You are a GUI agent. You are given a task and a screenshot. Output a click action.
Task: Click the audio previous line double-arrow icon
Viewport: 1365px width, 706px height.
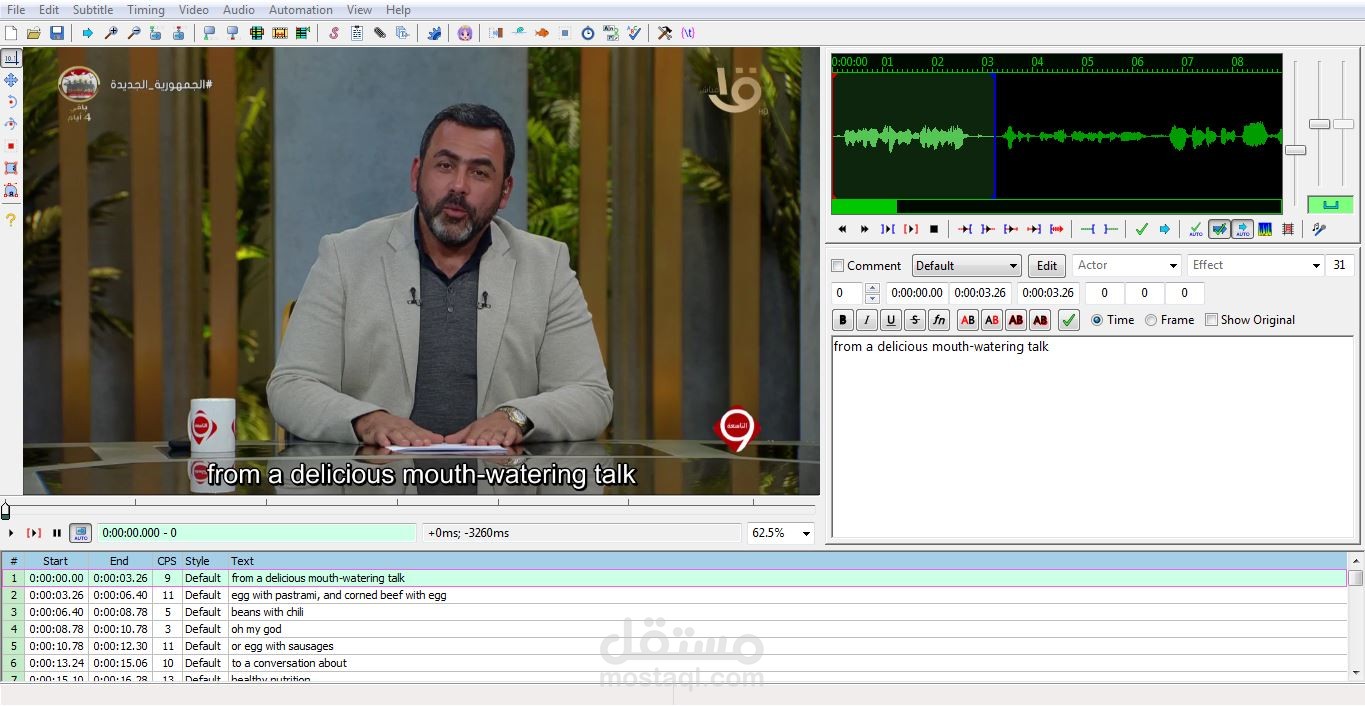click(x=842, y=229)
